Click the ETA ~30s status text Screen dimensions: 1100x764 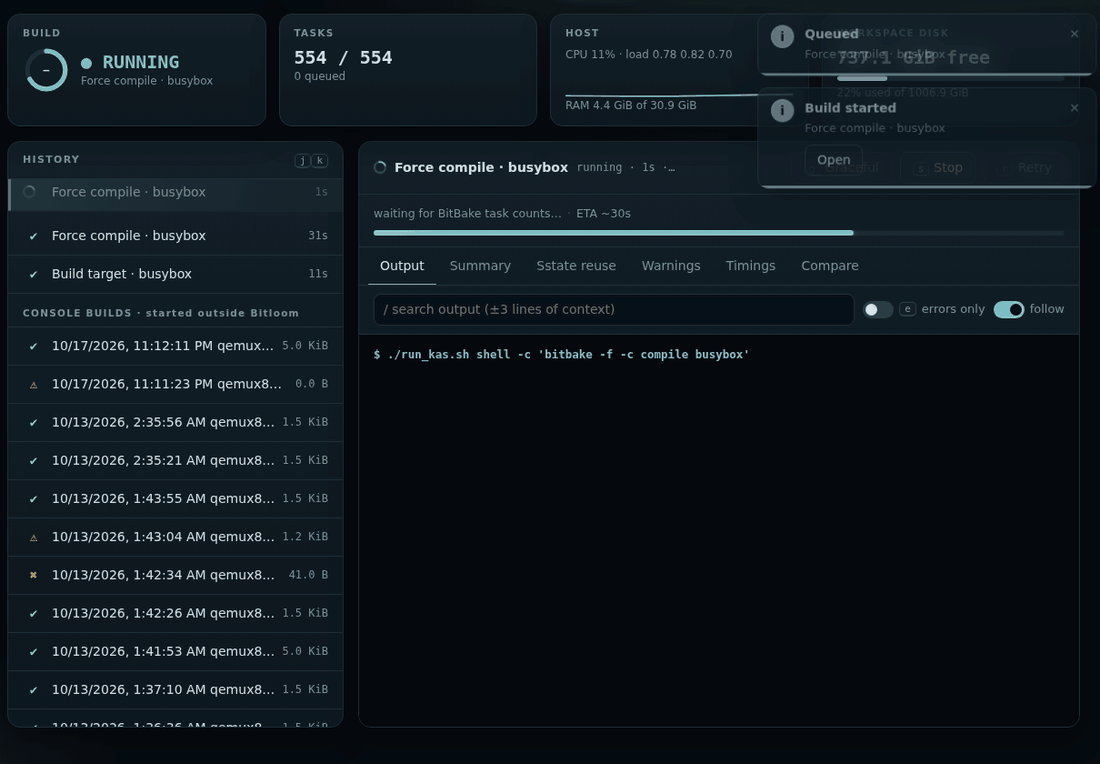click(x=603, y=213)
